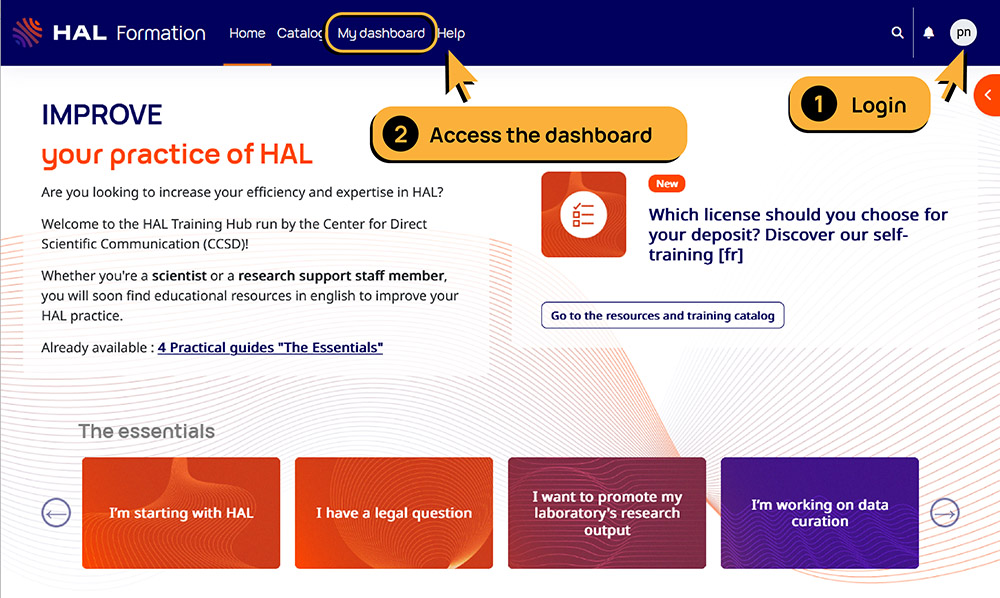The width and height of the screenshot is (1000, 598).
Task: Click the checklist license training icon
Action: click(584, 214)
